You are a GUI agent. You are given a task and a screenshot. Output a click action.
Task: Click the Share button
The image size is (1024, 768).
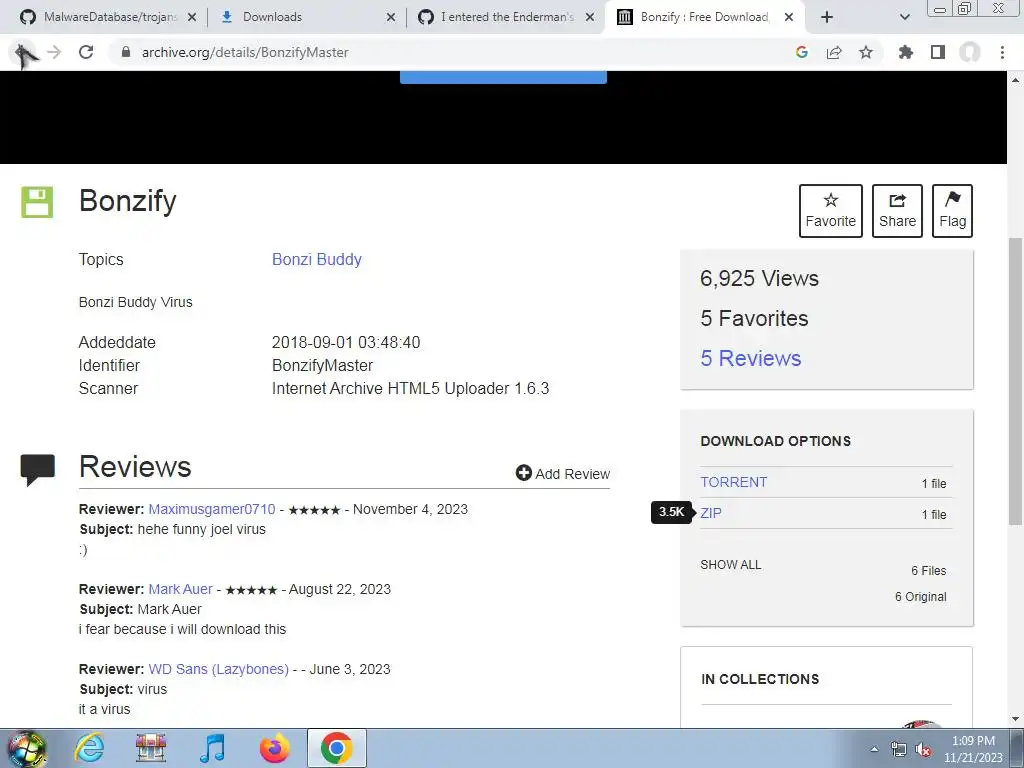coord(897,211)
